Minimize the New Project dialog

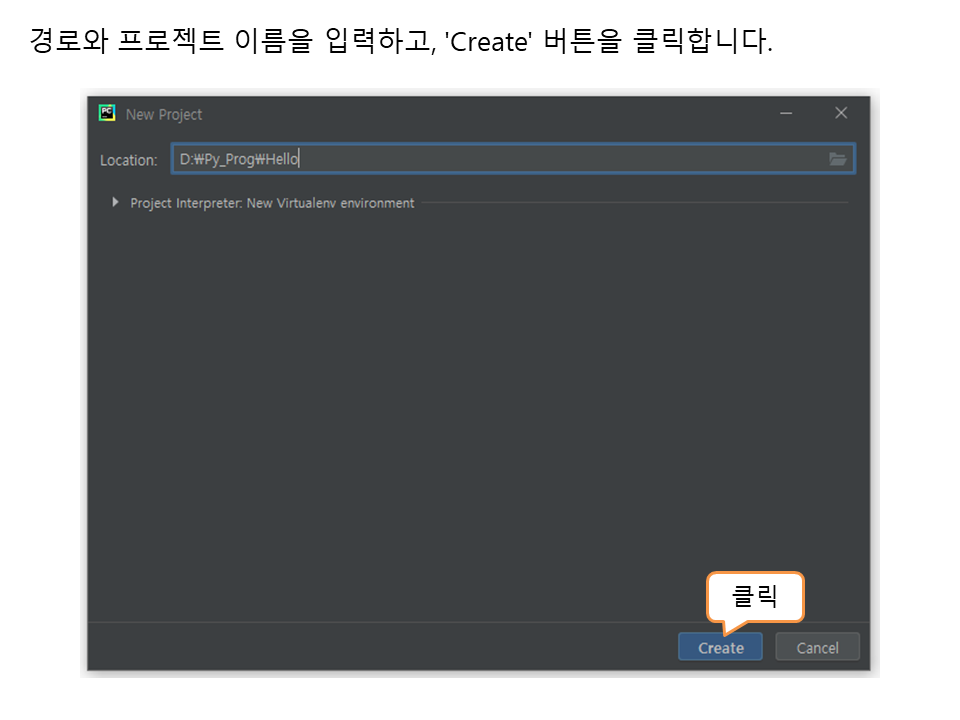point(787,114)
